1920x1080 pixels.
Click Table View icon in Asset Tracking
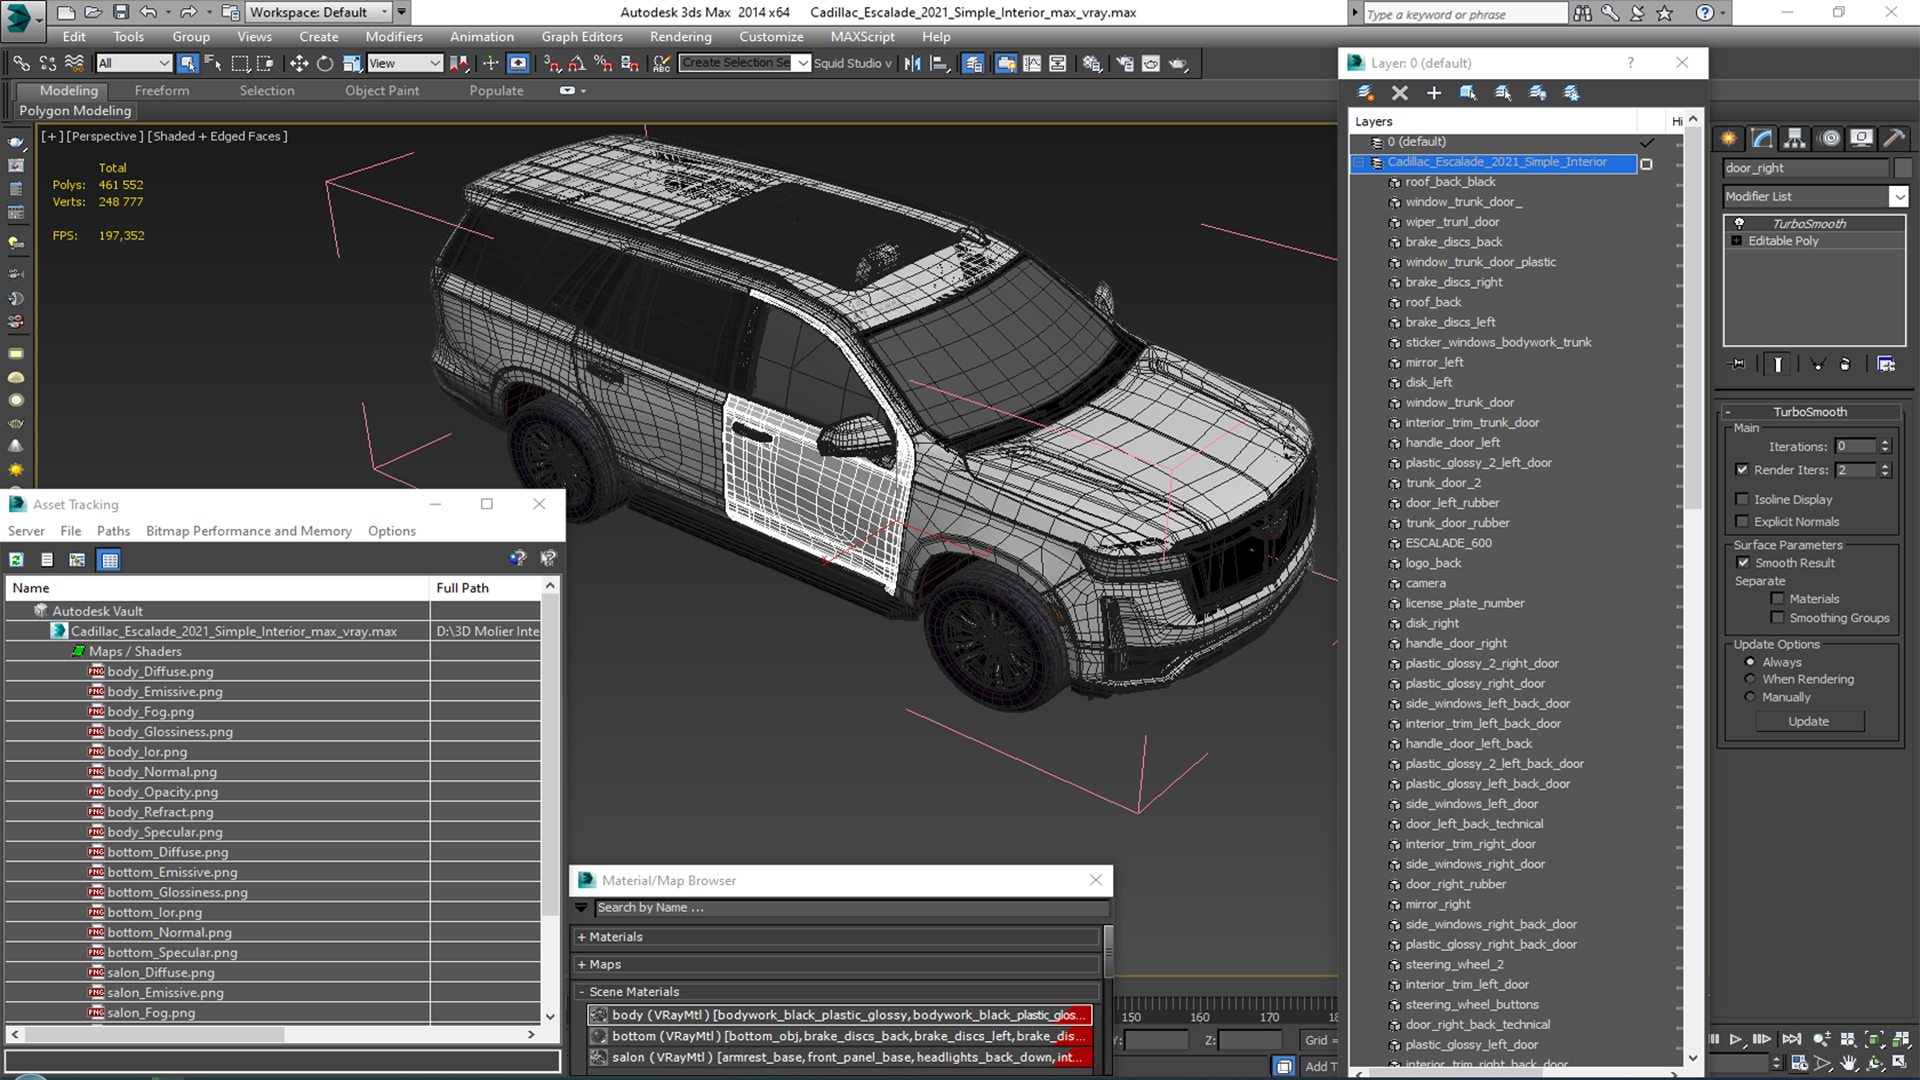coord(110,560)
